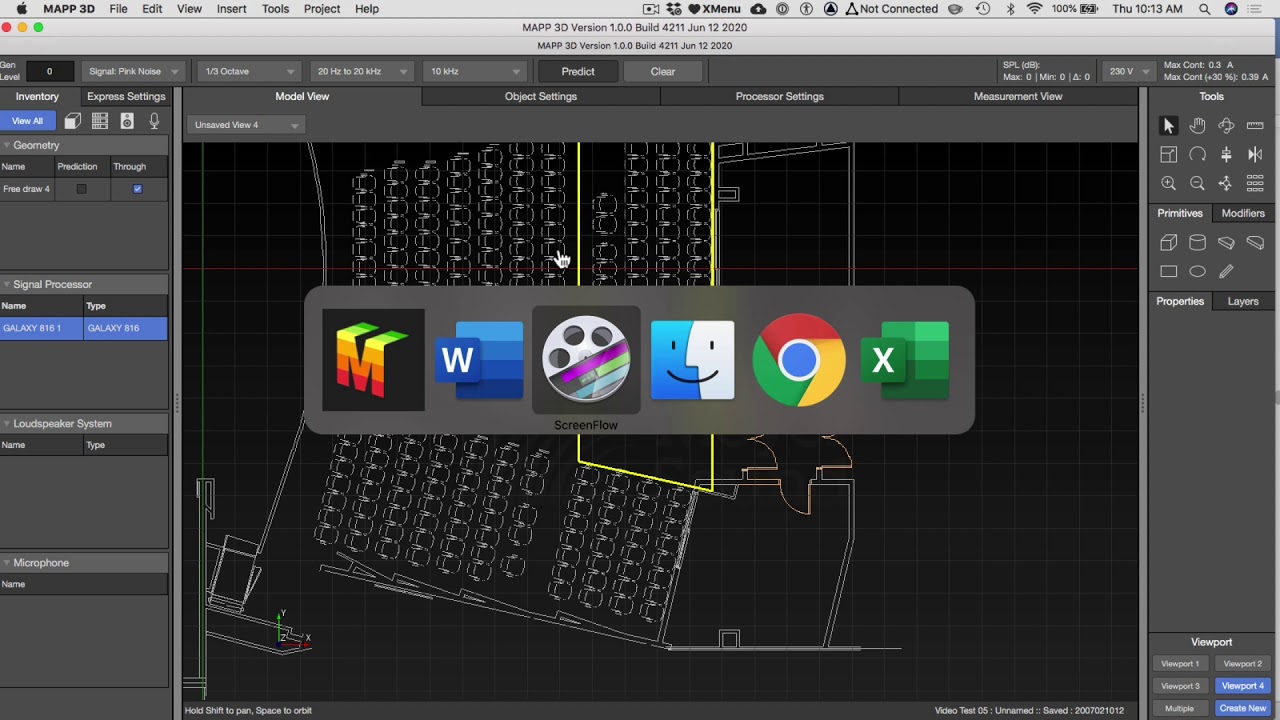Choose ScreenFlow in app switcher
The width and height of the screenshot is (1280, 720).
point(586,360)
